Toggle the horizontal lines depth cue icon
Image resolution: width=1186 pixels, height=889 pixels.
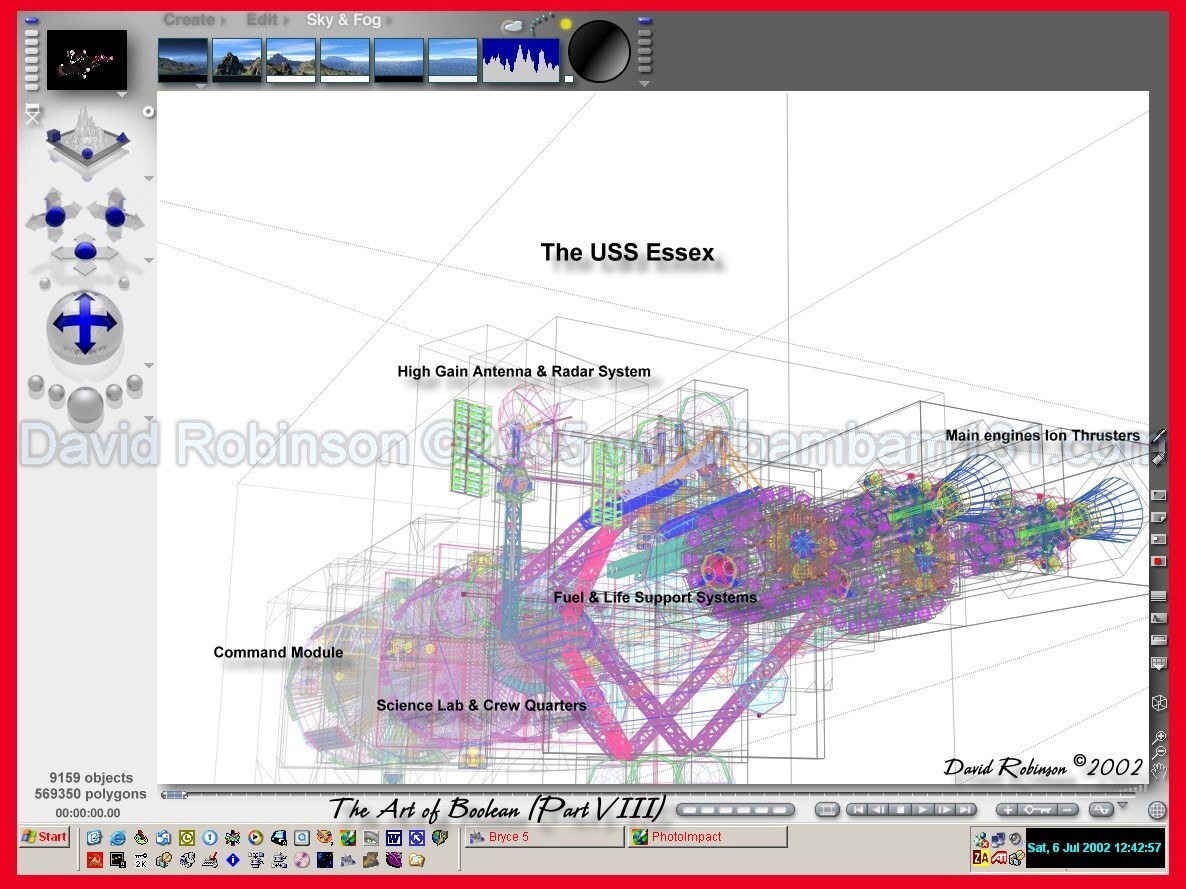pyautogui.click(x=1158, y=596)
